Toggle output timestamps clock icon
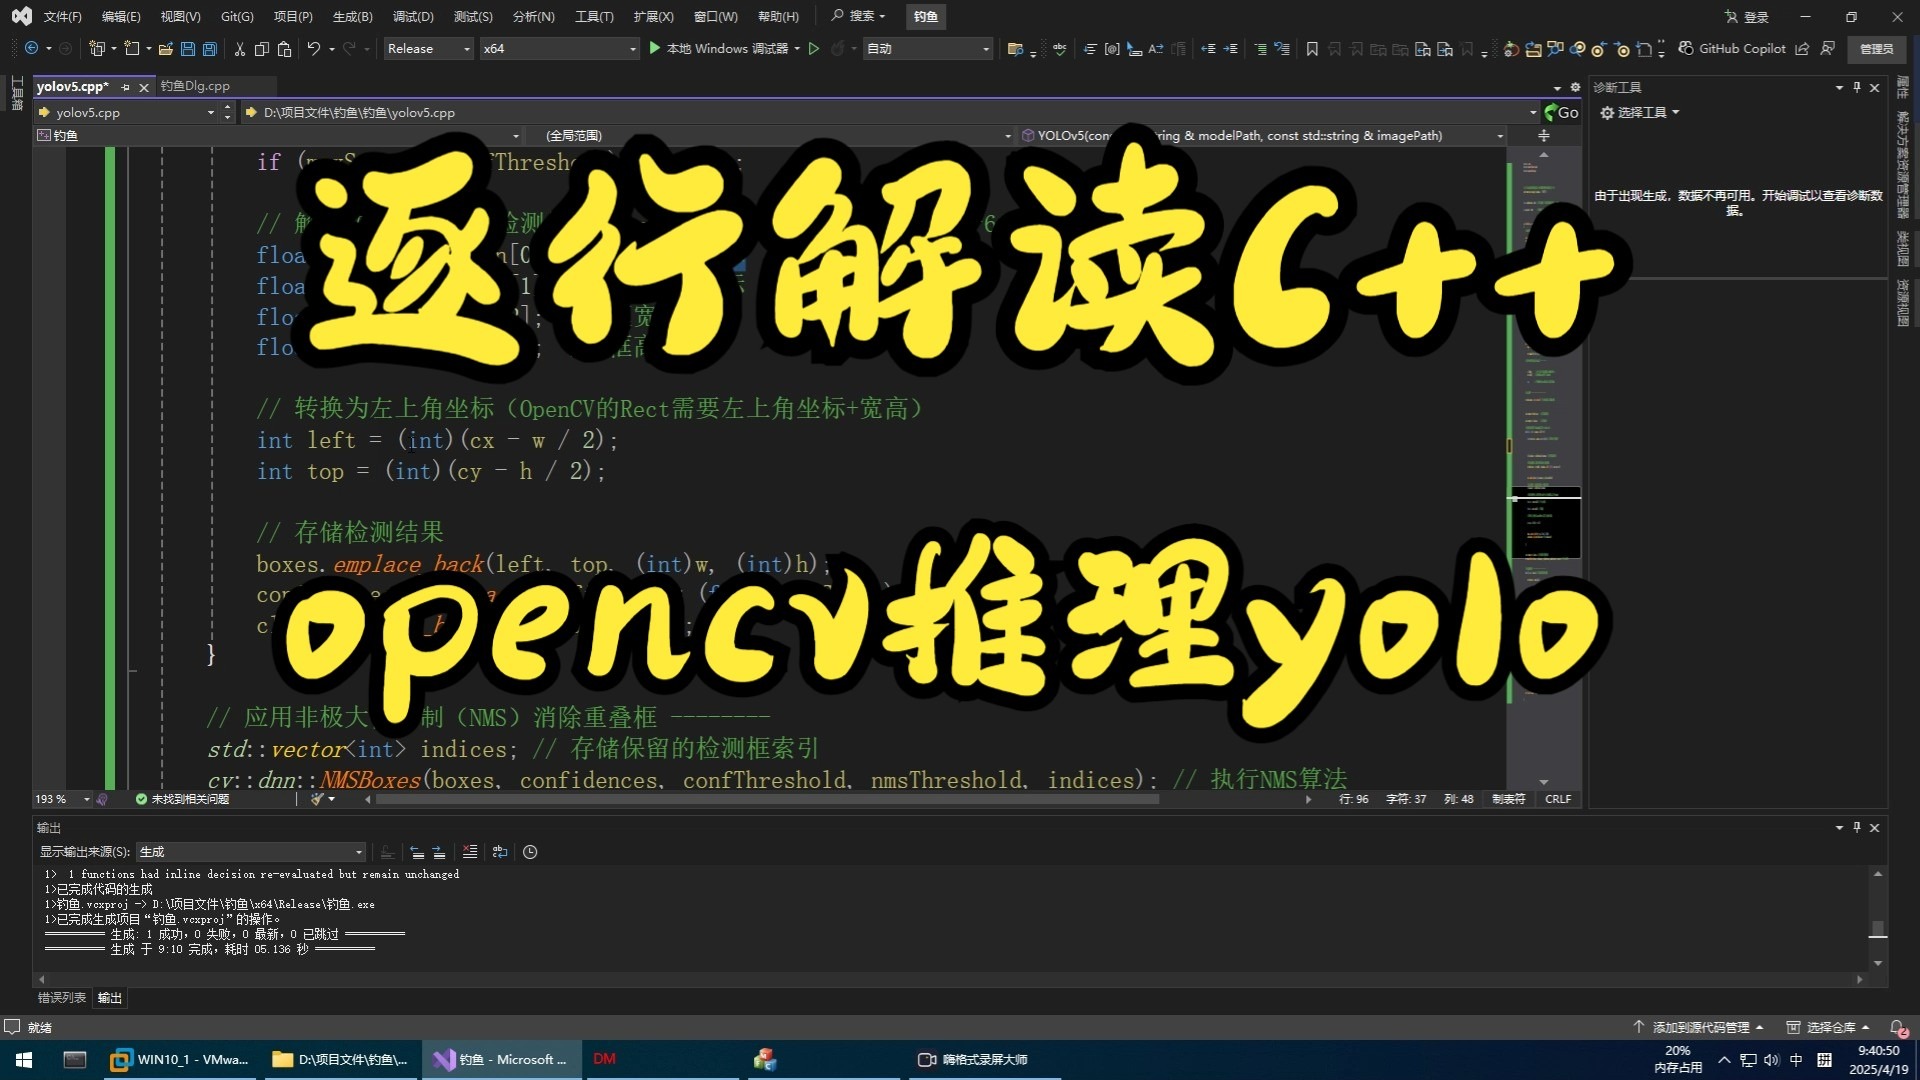Viewport: 1920px width, 1080px height. (x=530, y=852)
